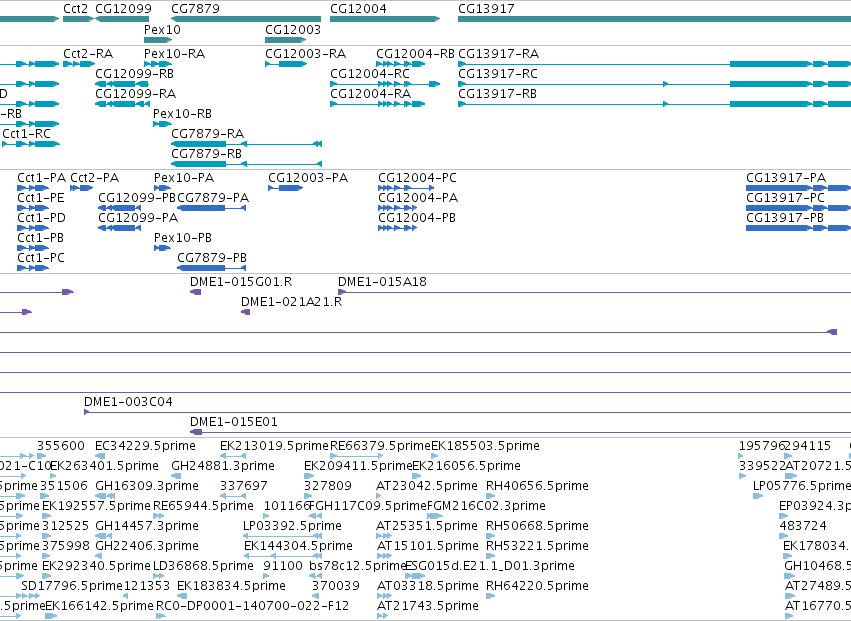This screenshot has width=851, height=621.
Task: Click the Cct2 gene label
Action: 75,9
